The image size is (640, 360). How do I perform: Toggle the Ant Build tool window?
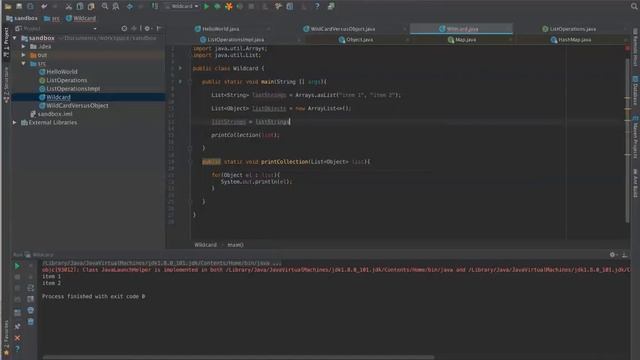[x=636, y=184]
